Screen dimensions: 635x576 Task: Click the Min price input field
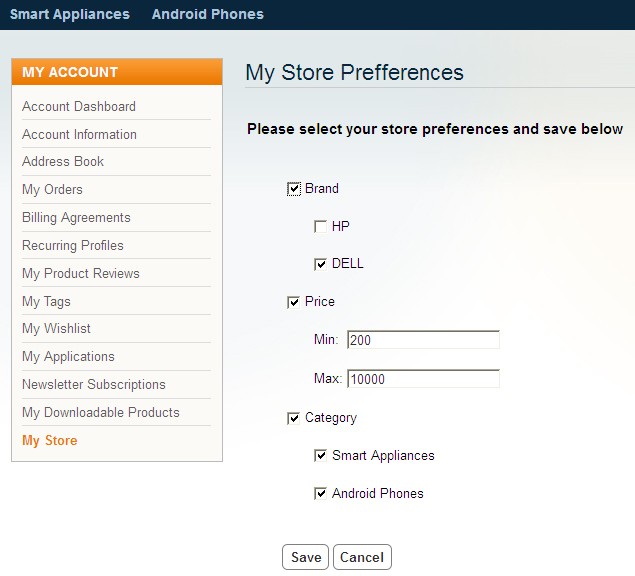point(423,339)
